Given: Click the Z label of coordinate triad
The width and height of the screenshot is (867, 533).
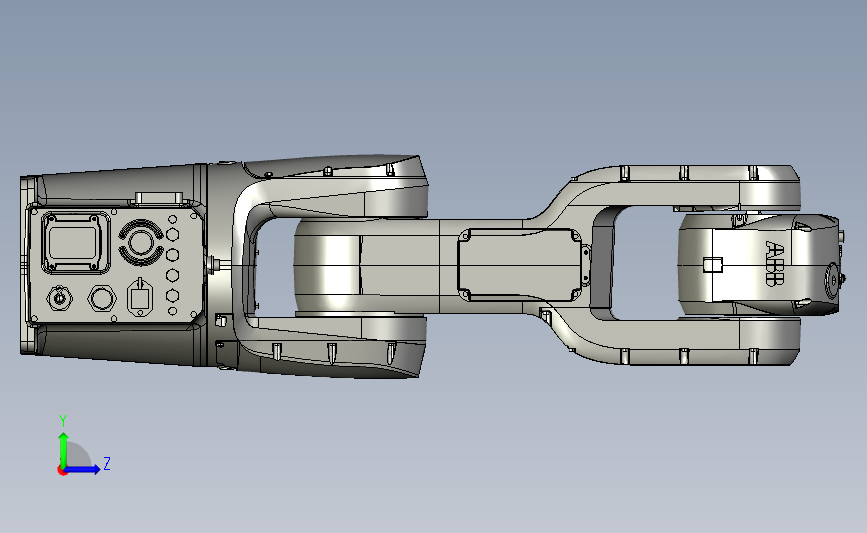Looking at the screenshot, I should pos(107,463).
